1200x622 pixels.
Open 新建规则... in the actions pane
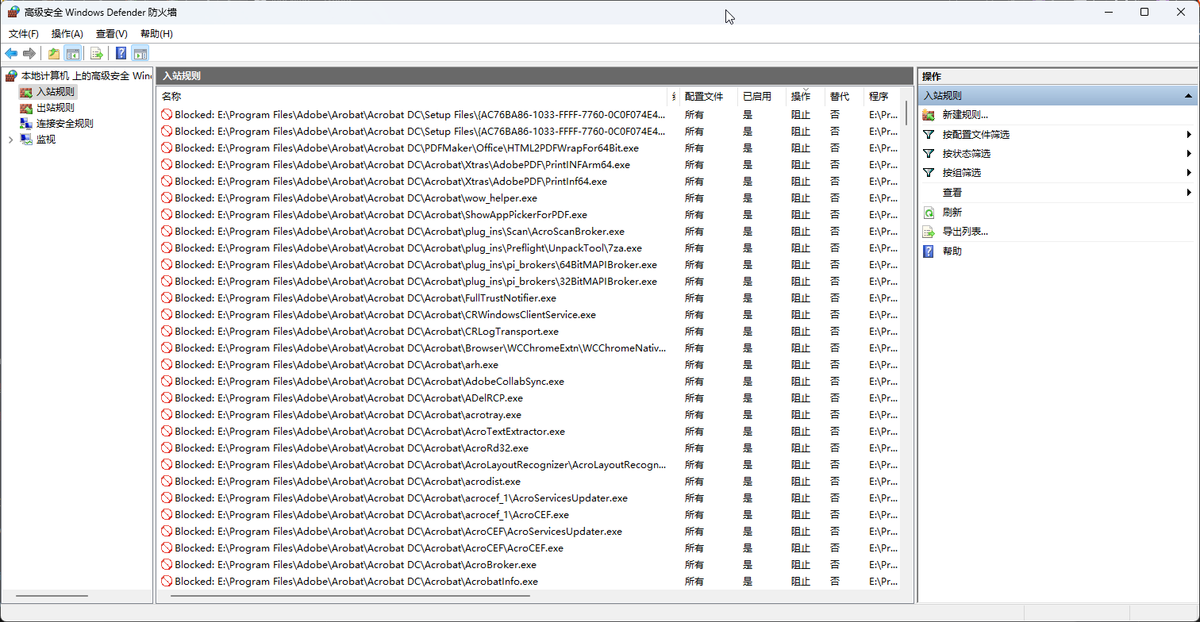coord(964,115)
